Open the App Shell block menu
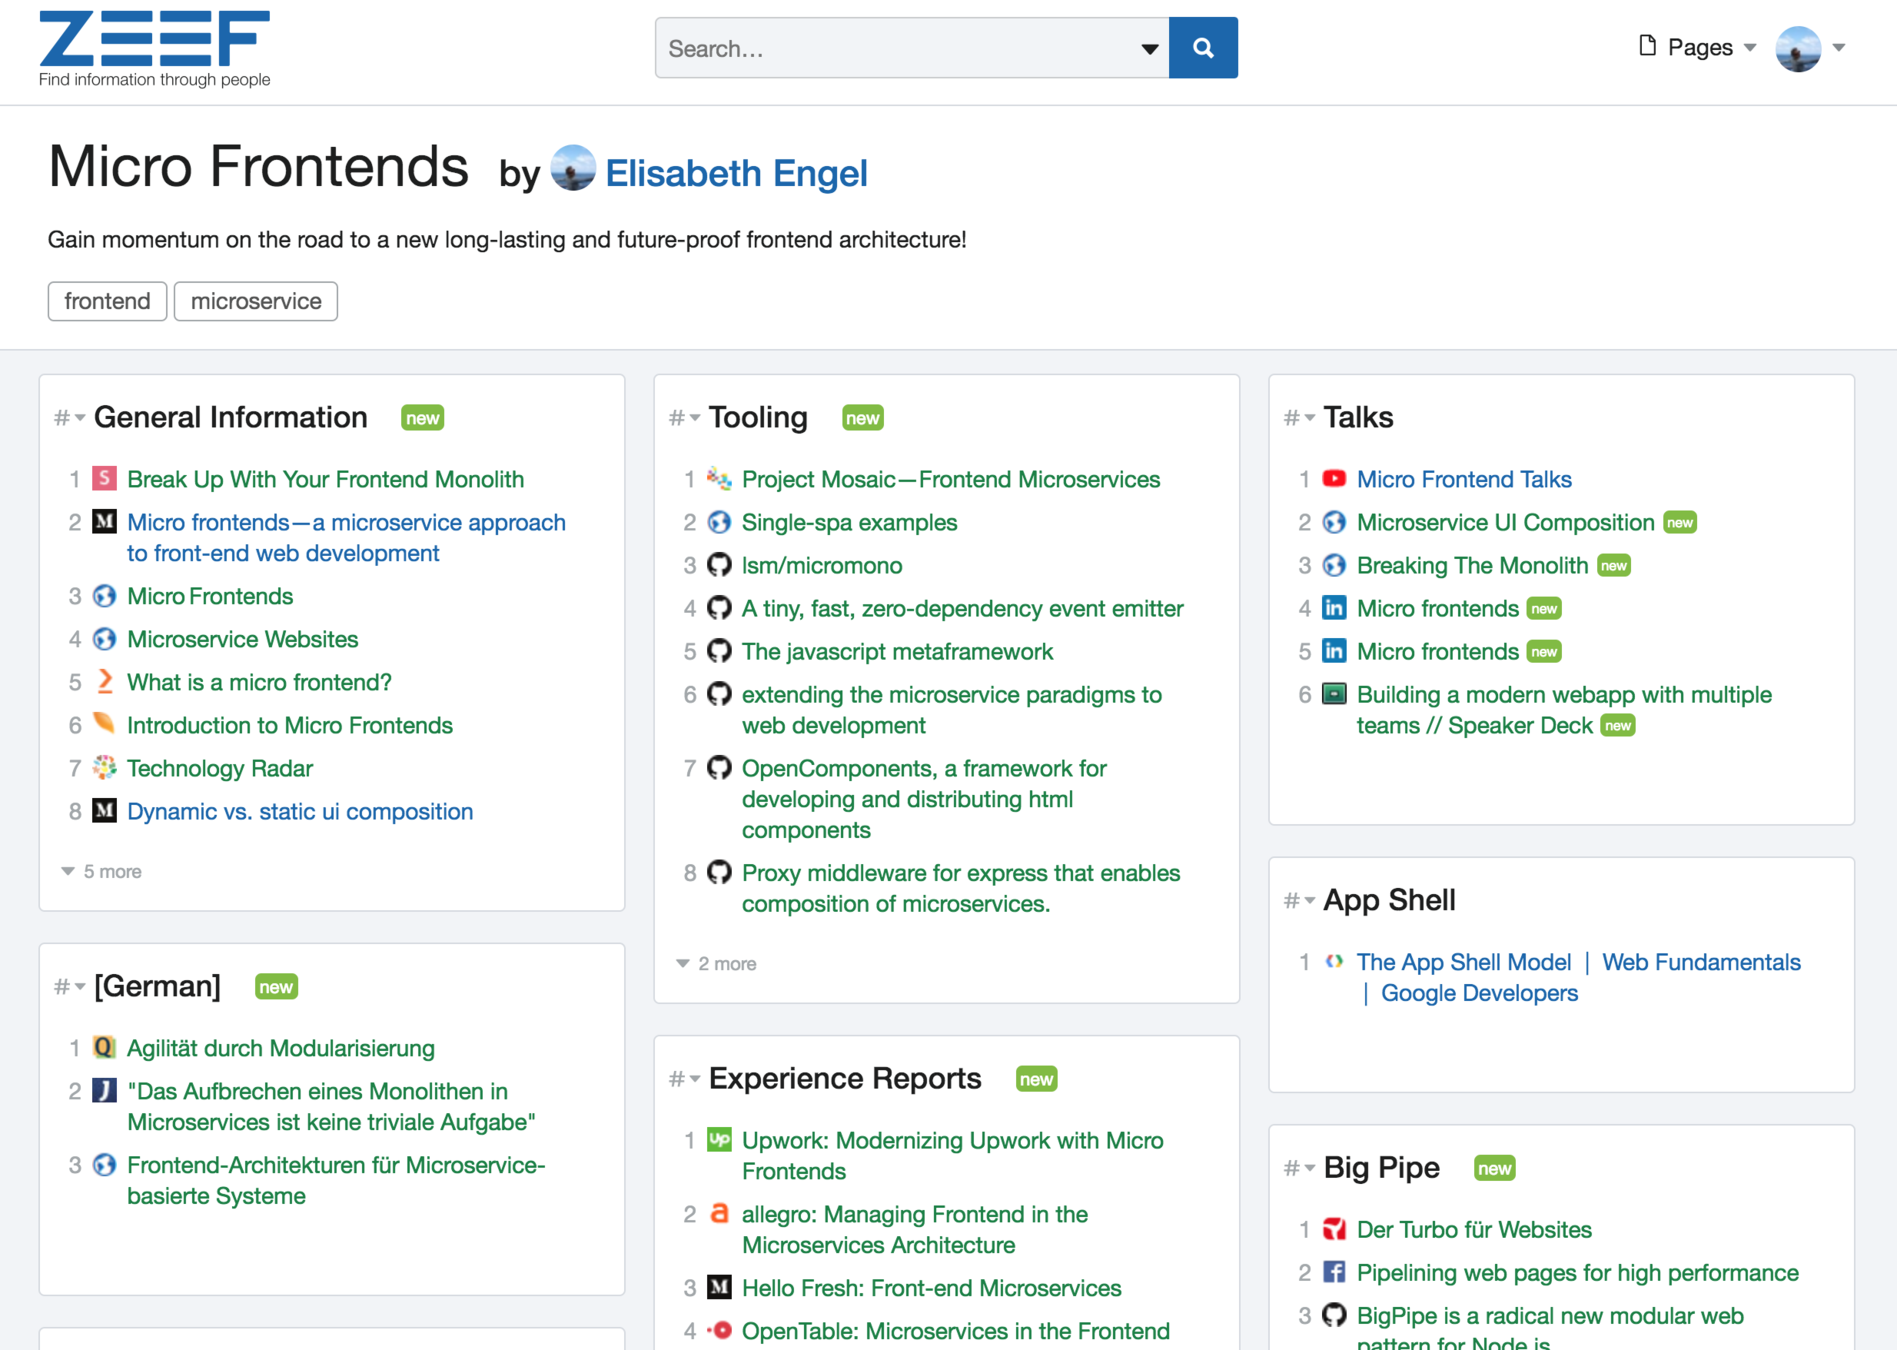 [x=1299, y=900]
